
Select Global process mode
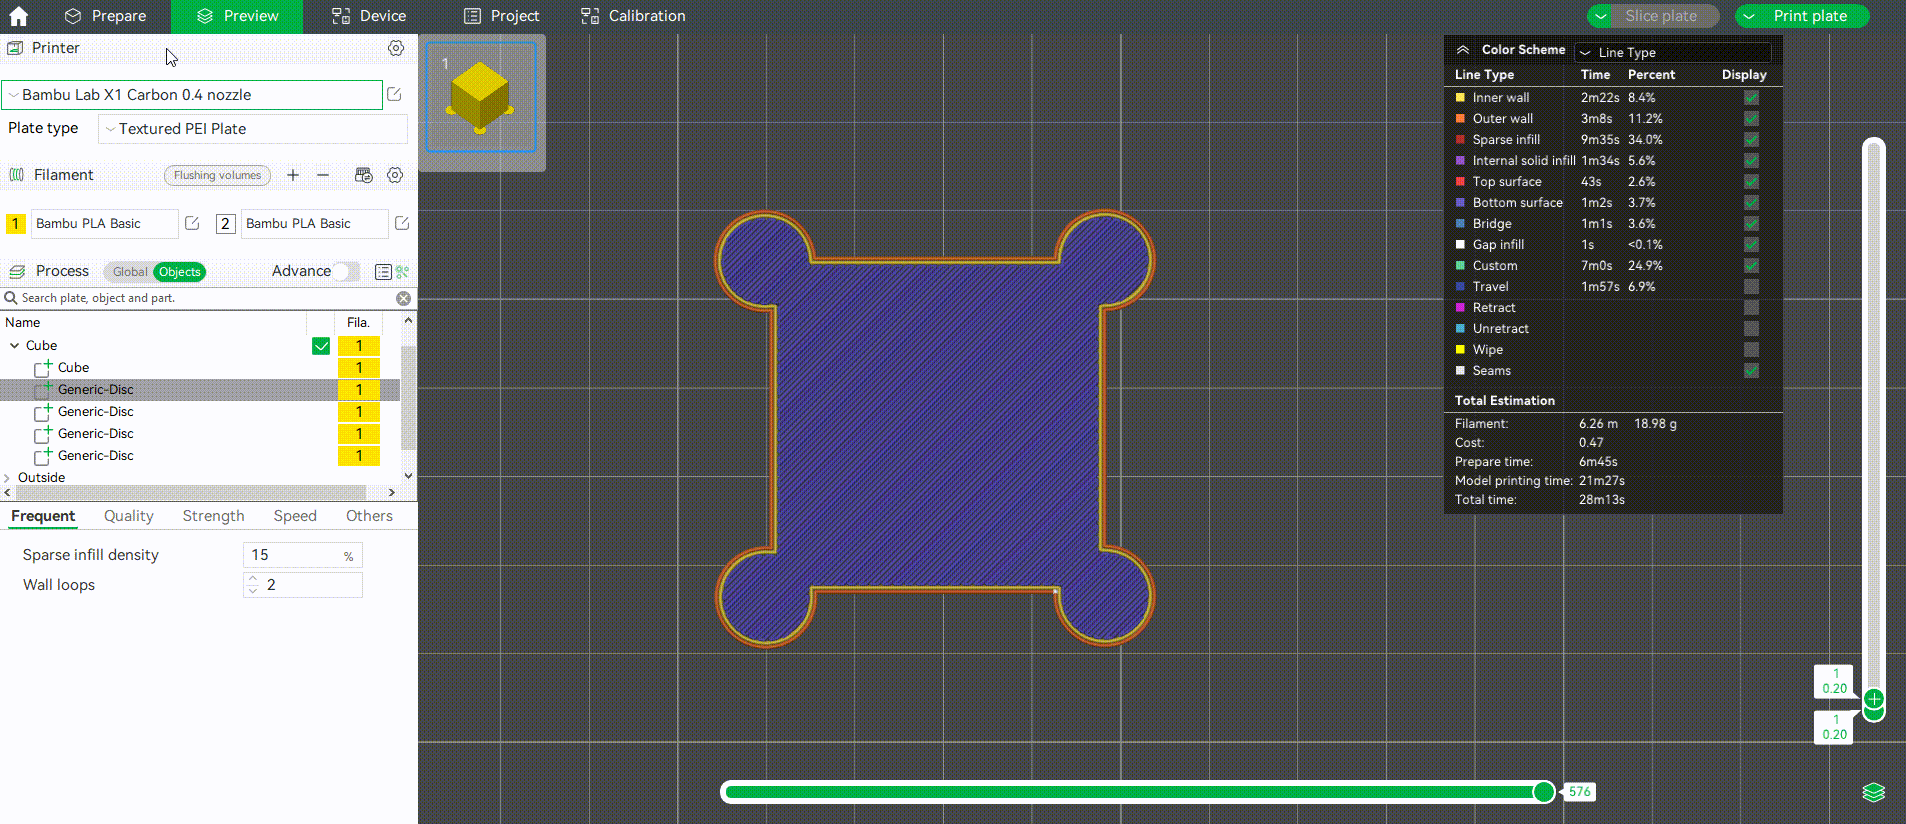point(129,272)
